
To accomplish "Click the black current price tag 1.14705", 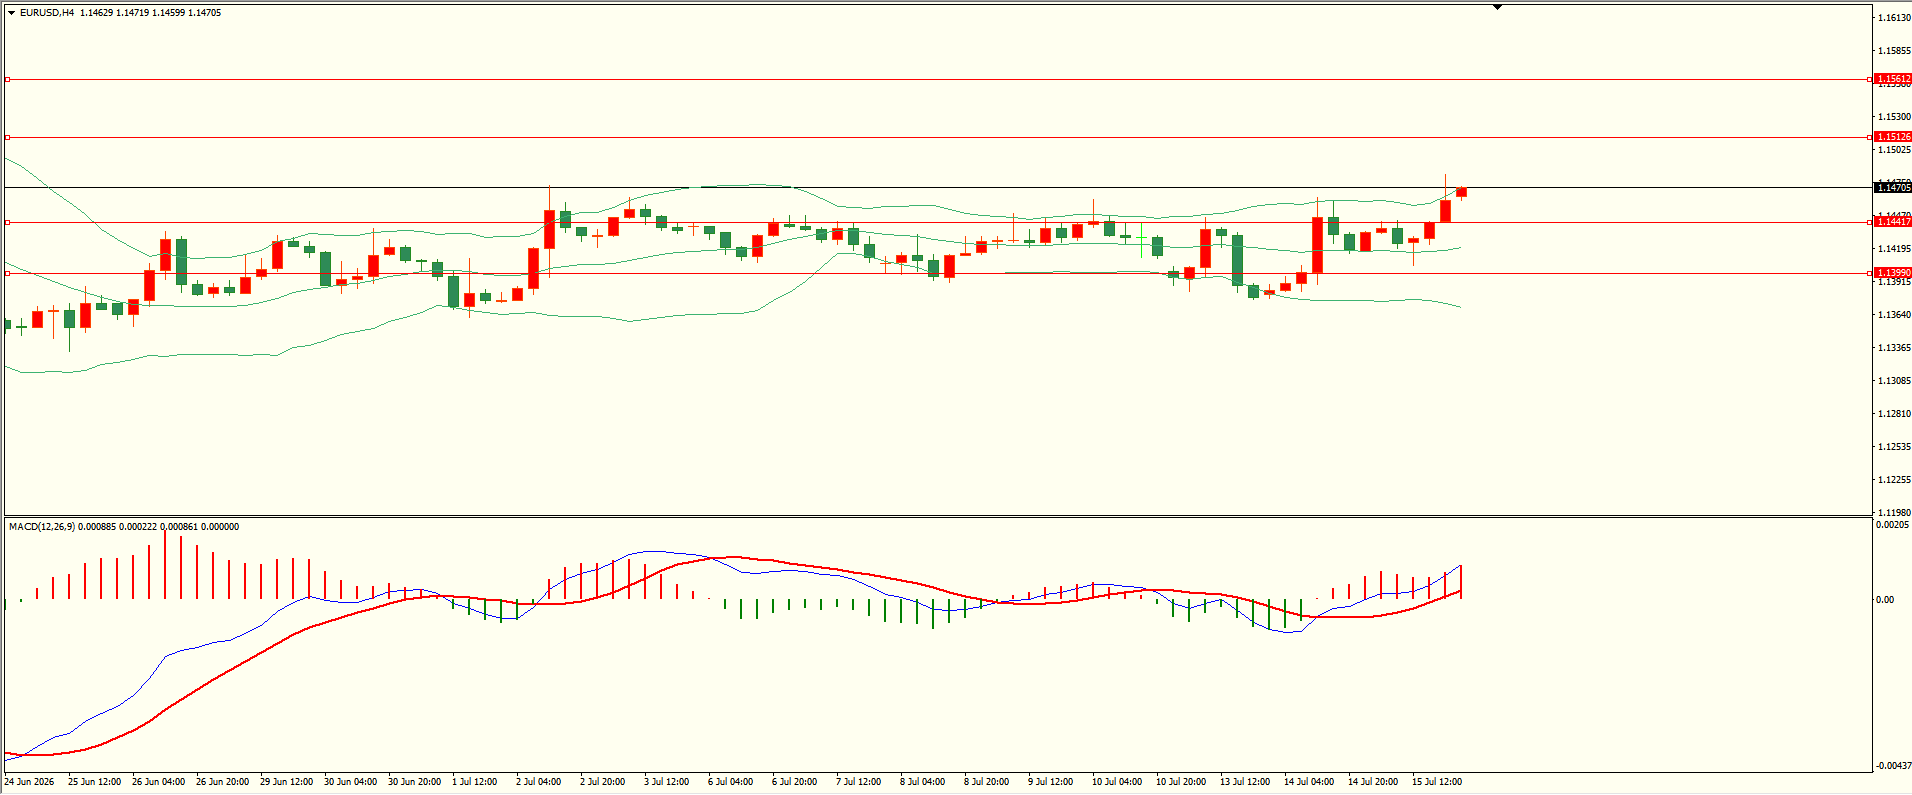I will [x=1893, y=187].
